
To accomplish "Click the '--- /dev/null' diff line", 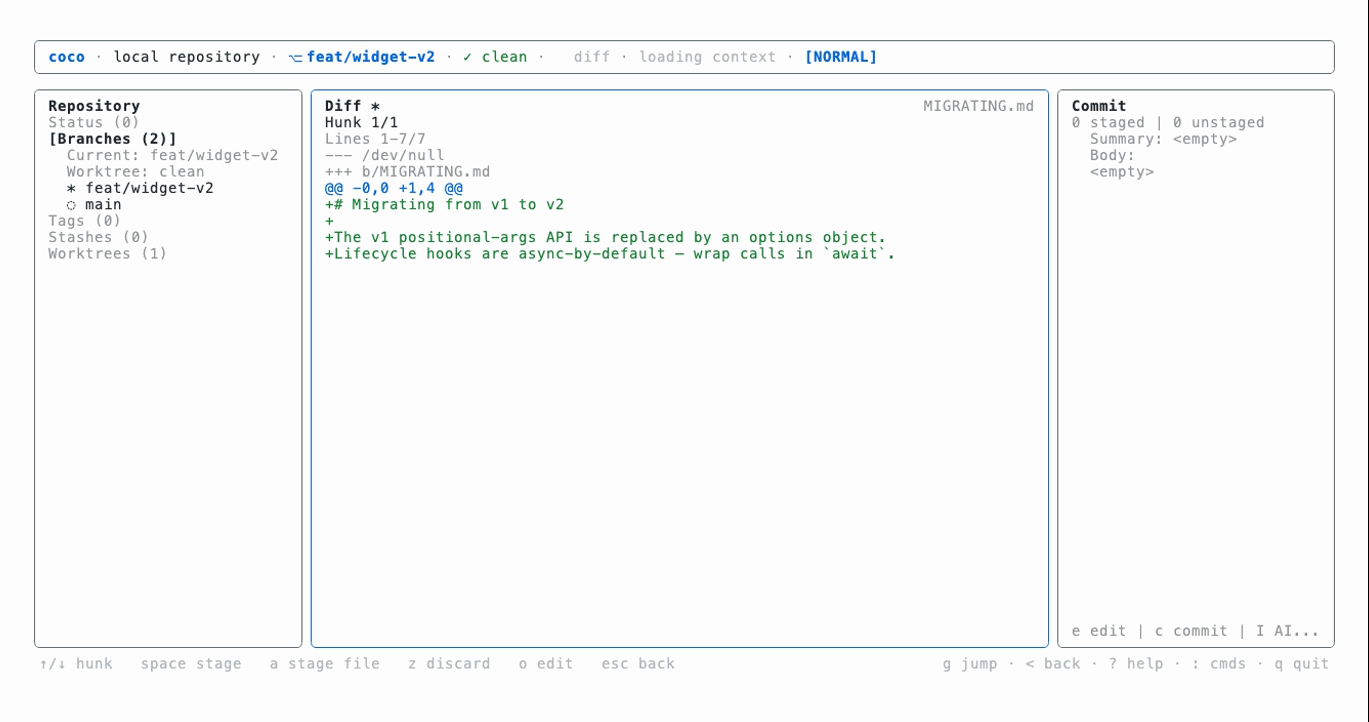I will click(384, 156).
